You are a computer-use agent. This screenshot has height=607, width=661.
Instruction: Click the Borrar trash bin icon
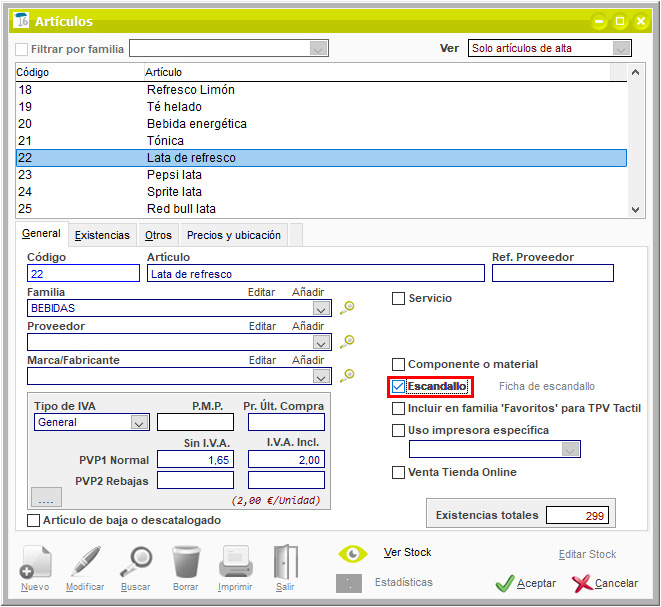(x=185, y=563)
